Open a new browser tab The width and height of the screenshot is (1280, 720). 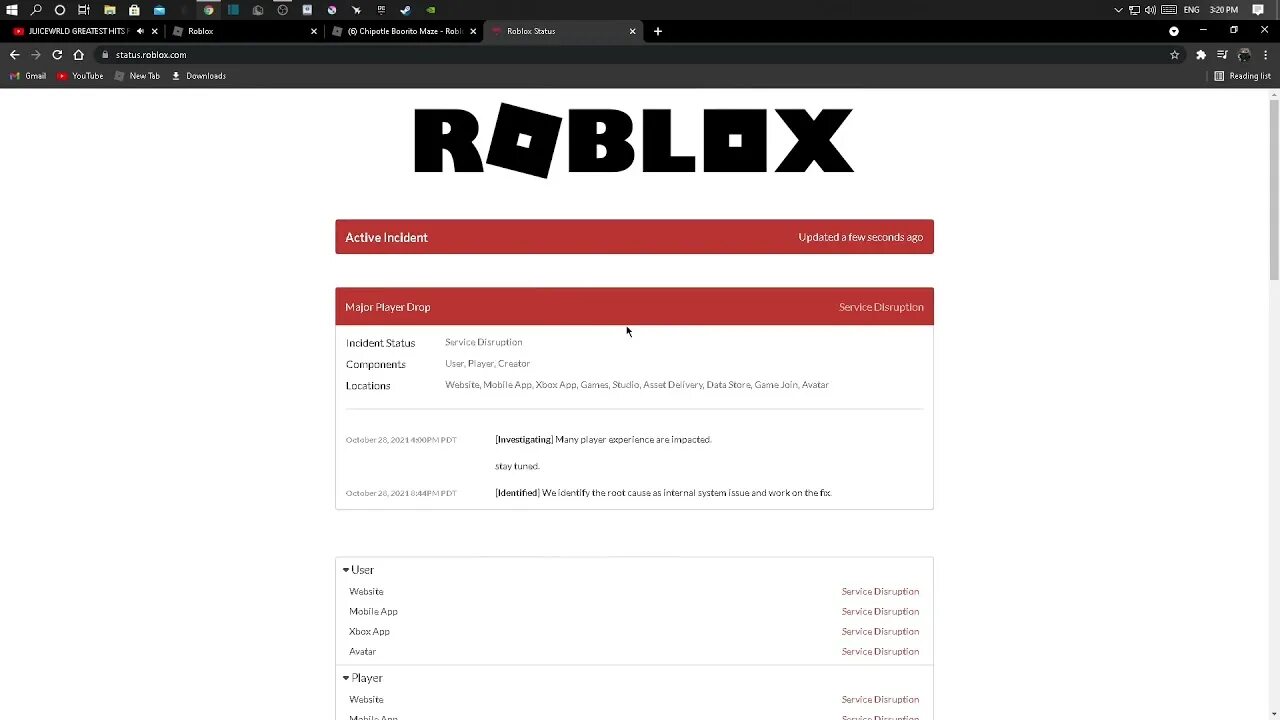[x=657, y=31]
